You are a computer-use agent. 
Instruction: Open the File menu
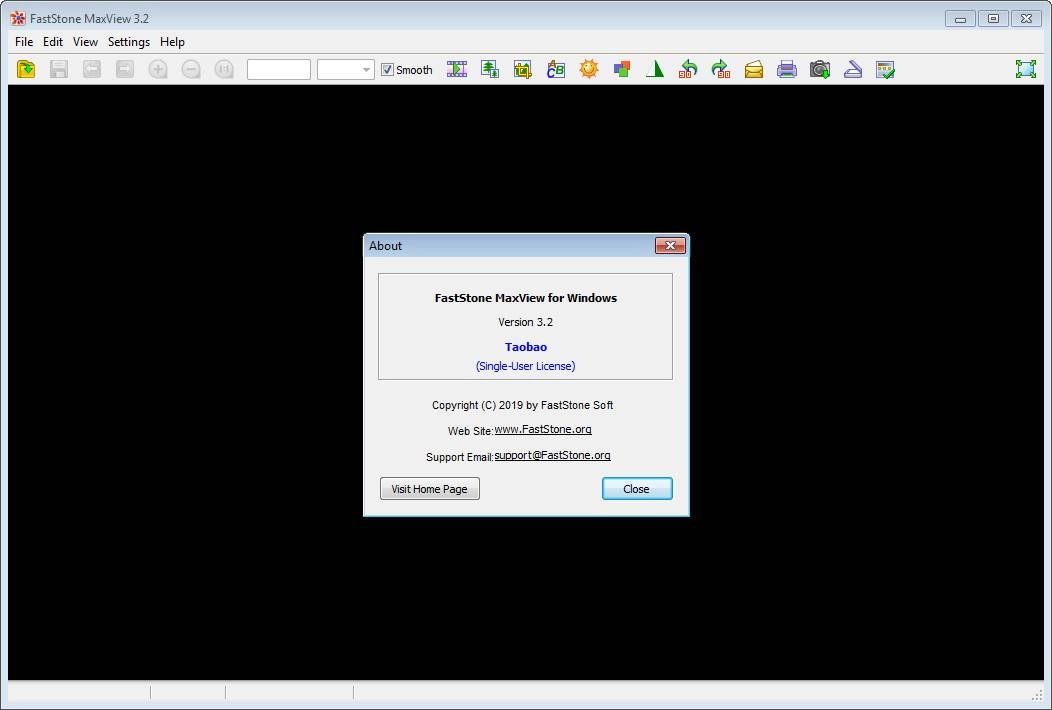[x=24, y=42]
